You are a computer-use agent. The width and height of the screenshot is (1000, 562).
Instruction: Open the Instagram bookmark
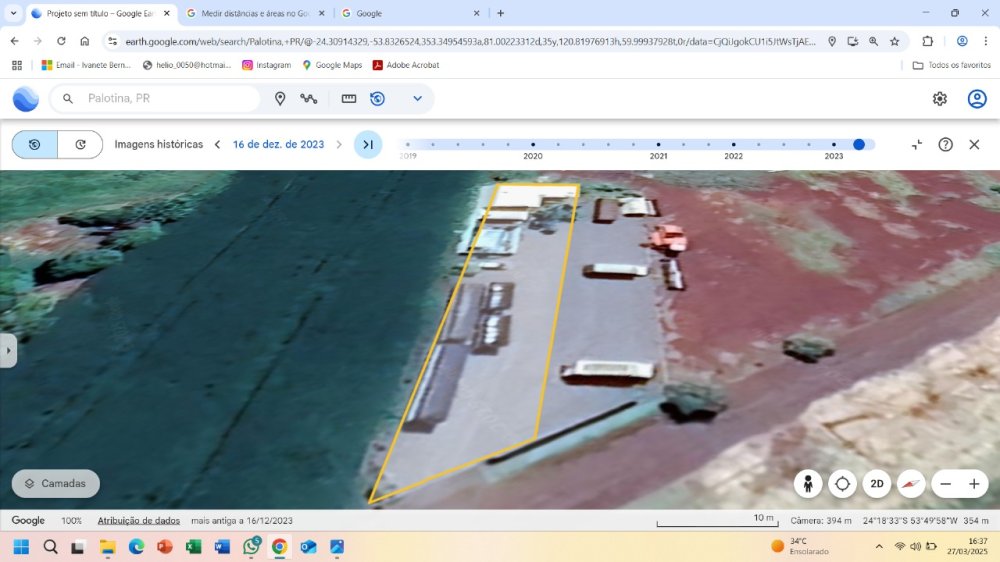267,65
